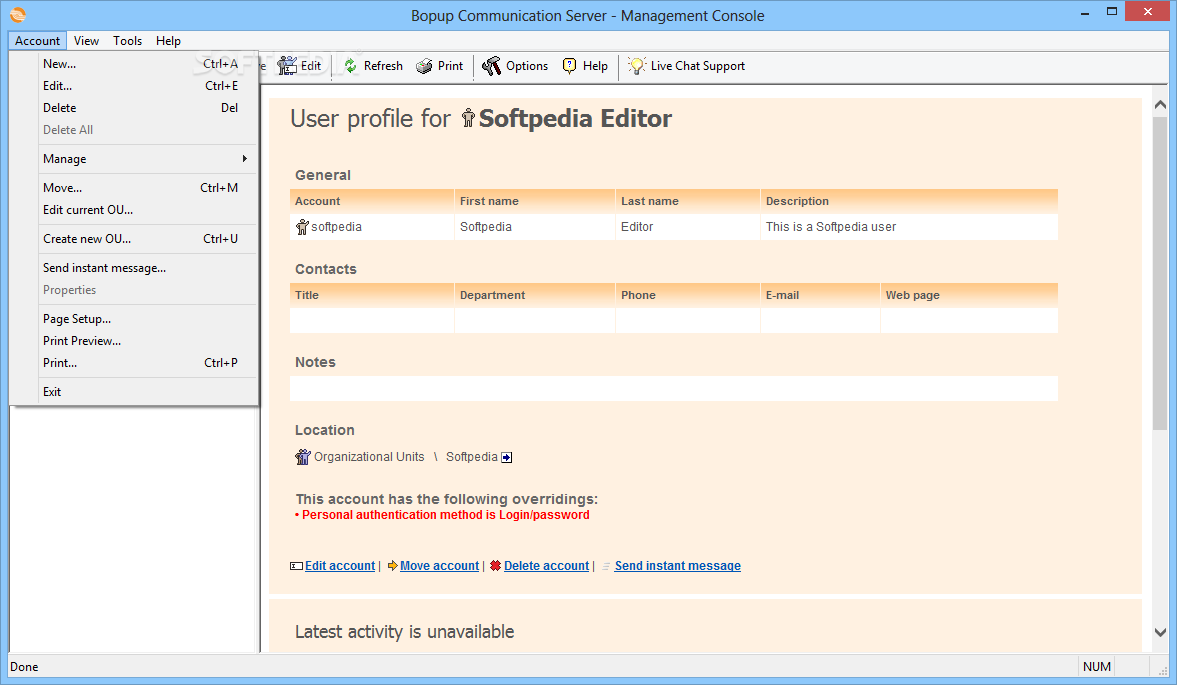Click the Move account link
Image resolution: width=1177 pixels, height=685 pixels.
pos(439,566)
